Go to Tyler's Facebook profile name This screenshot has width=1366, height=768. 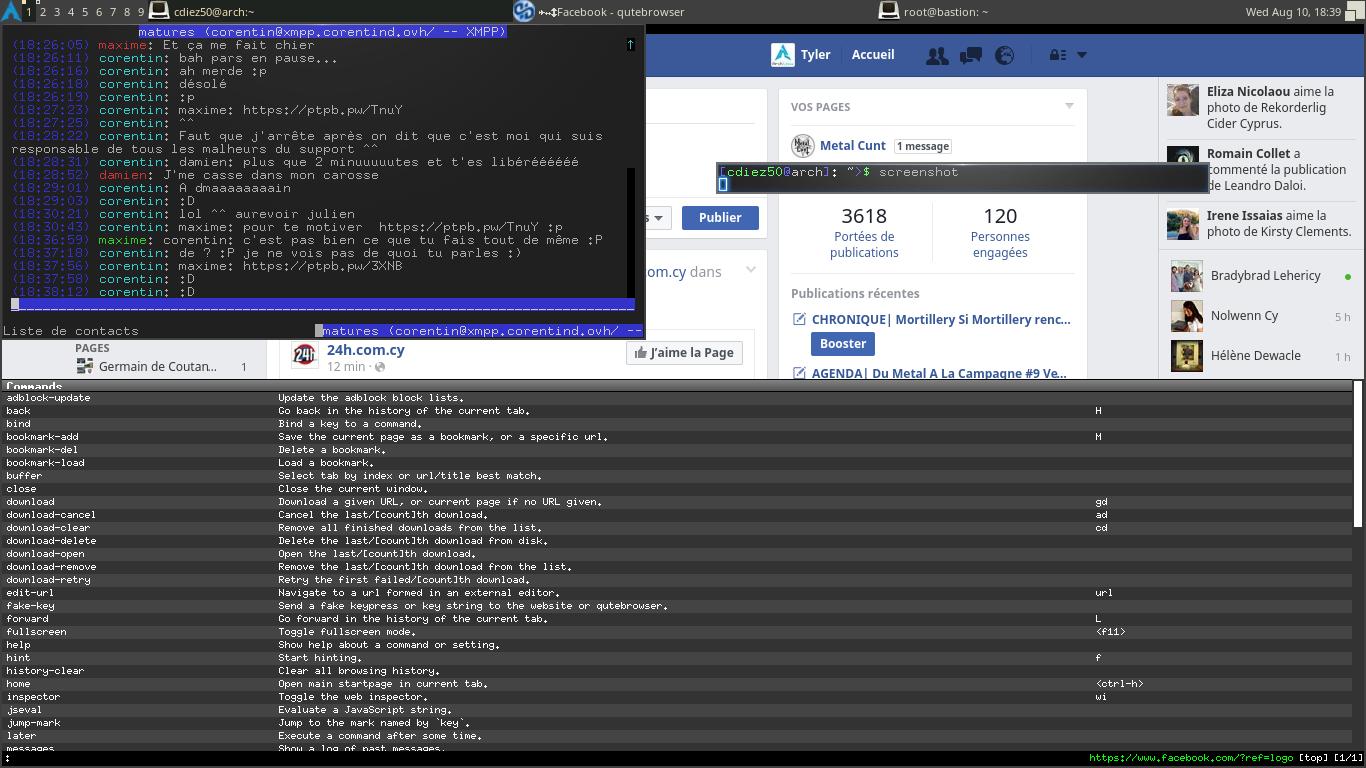click(x=815, y=55)
